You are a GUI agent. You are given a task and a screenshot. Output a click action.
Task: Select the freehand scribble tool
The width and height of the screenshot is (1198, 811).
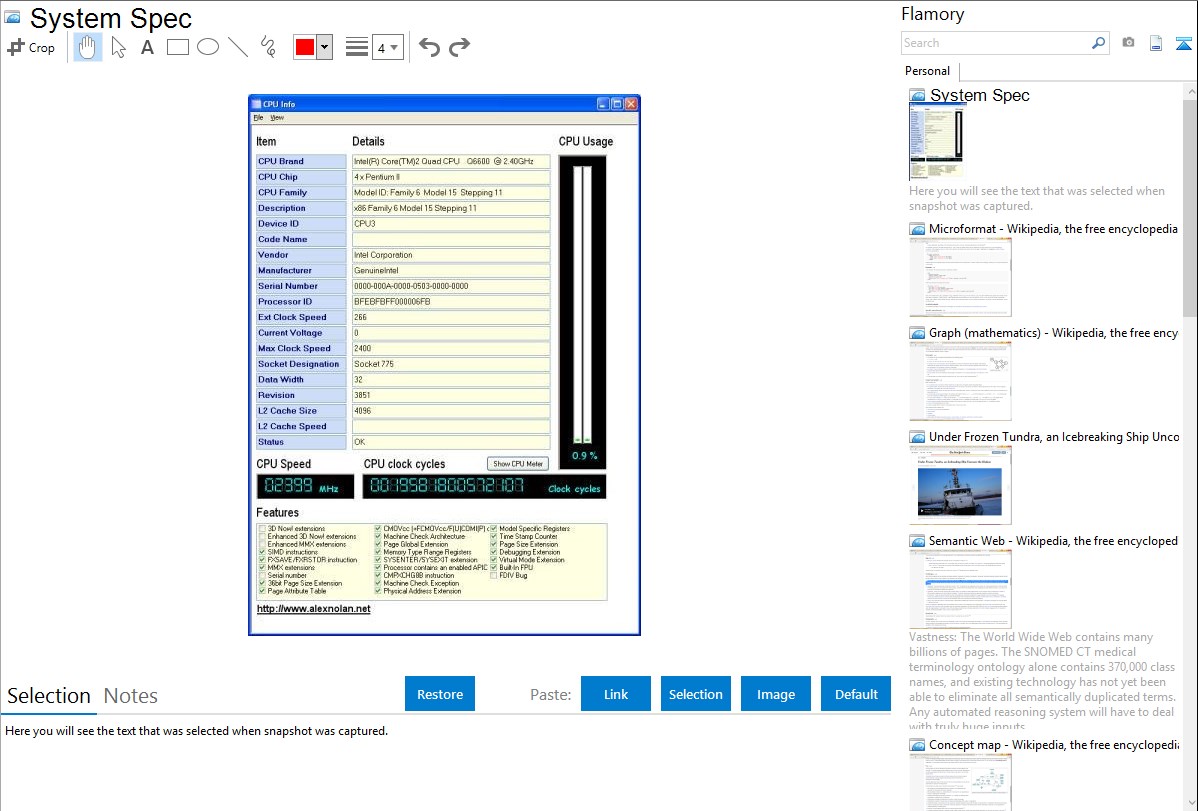coord(268,47)
